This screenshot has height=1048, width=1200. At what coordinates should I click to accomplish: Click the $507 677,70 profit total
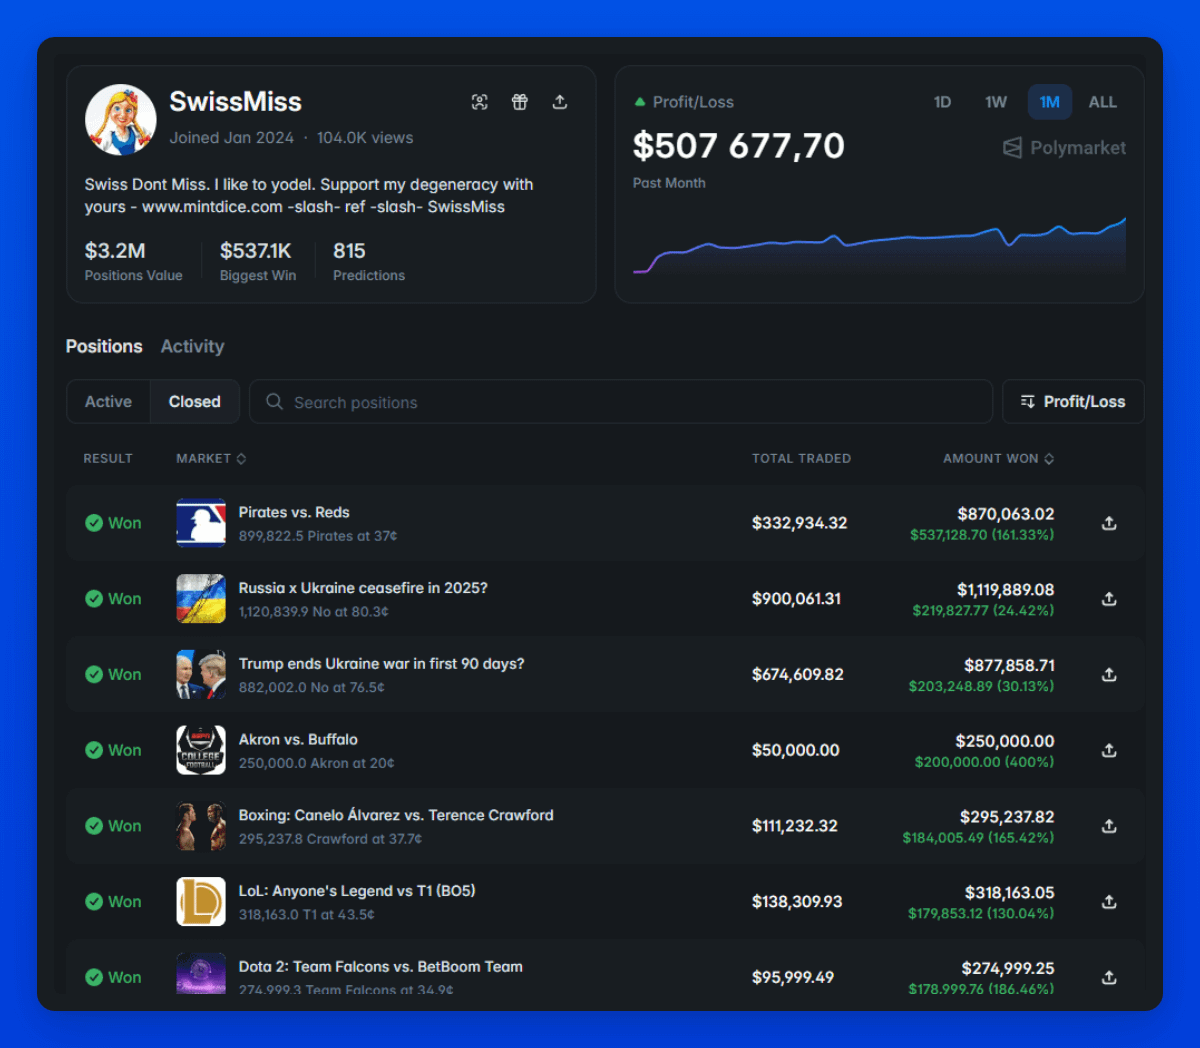pyautogui.click(x=739, y=147)
